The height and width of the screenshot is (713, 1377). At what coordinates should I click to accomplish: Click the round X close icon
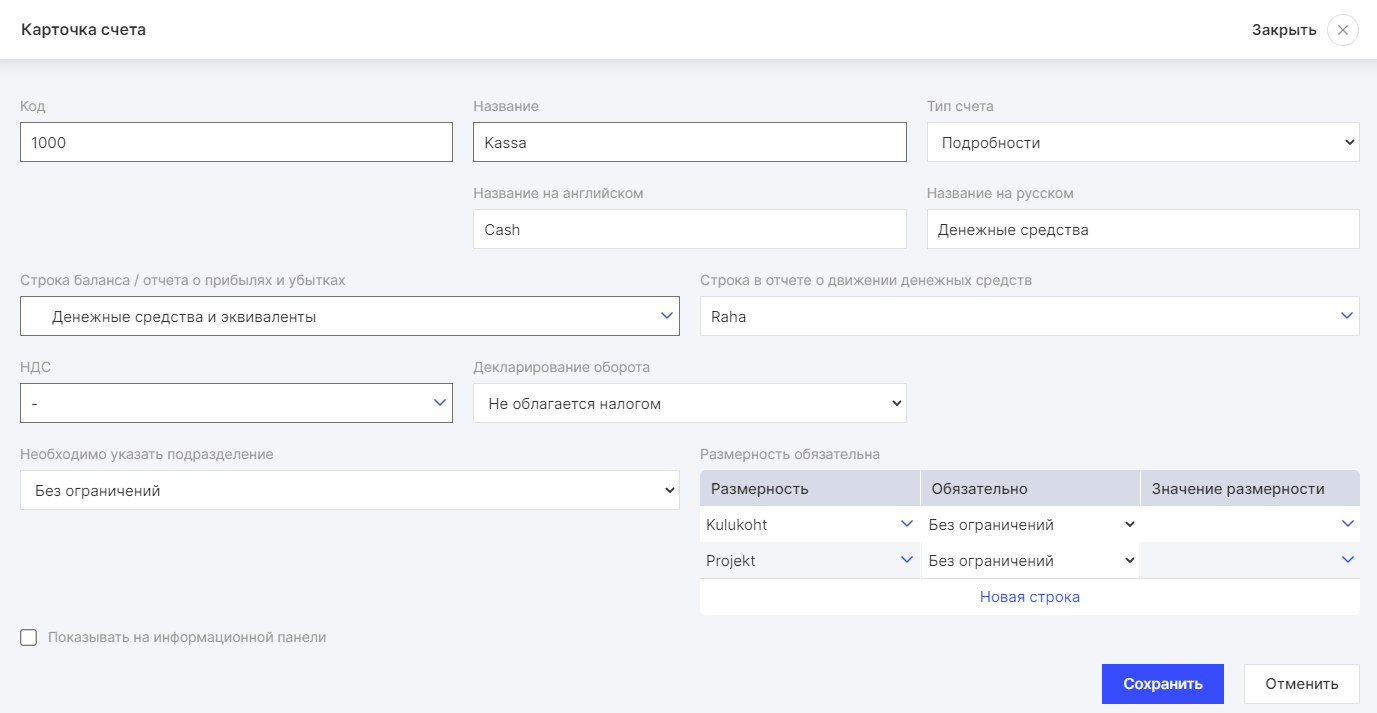point(1342,30)
